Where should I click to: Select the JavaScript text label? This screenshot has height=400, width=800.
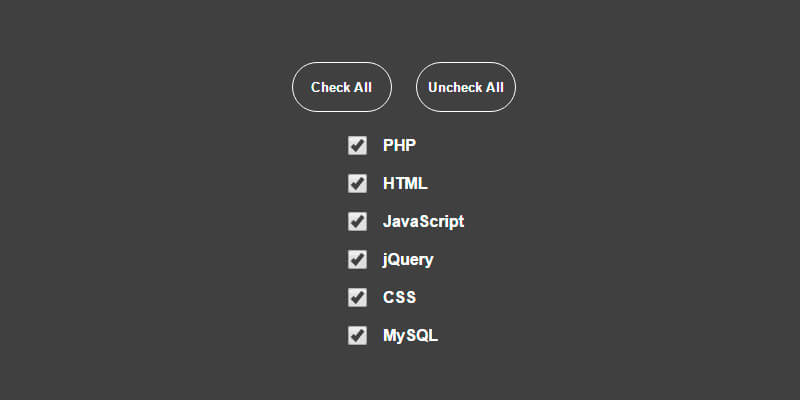pos(423,222)
